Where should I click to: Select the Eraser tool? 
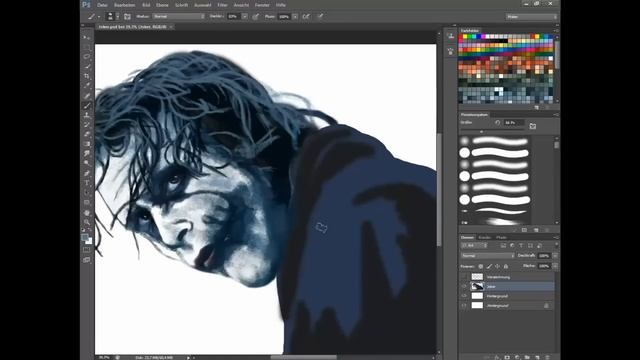tap(87, 134)
